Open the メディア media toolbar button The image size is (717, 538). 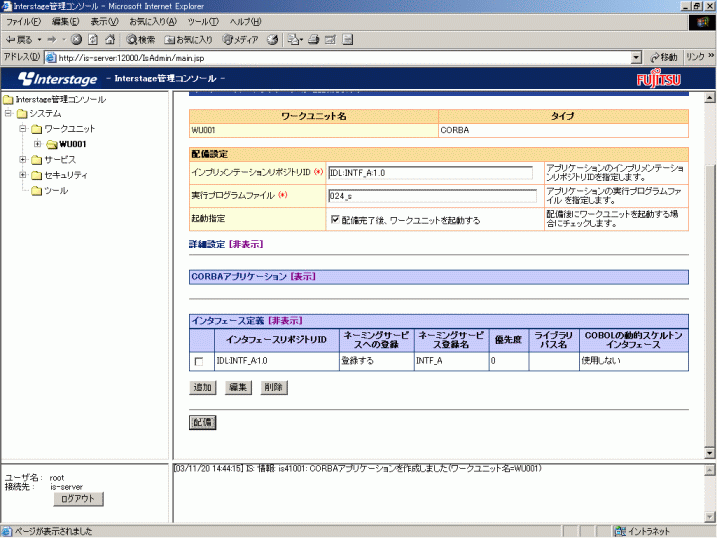coord(240,40)
